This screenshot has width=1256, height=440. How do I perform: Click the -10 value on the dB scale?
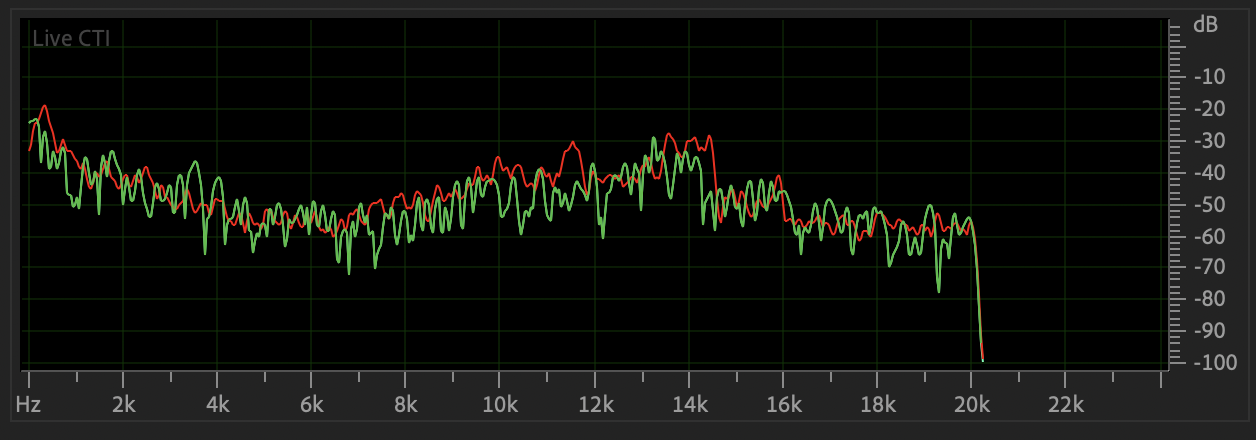coord(1209,77)
